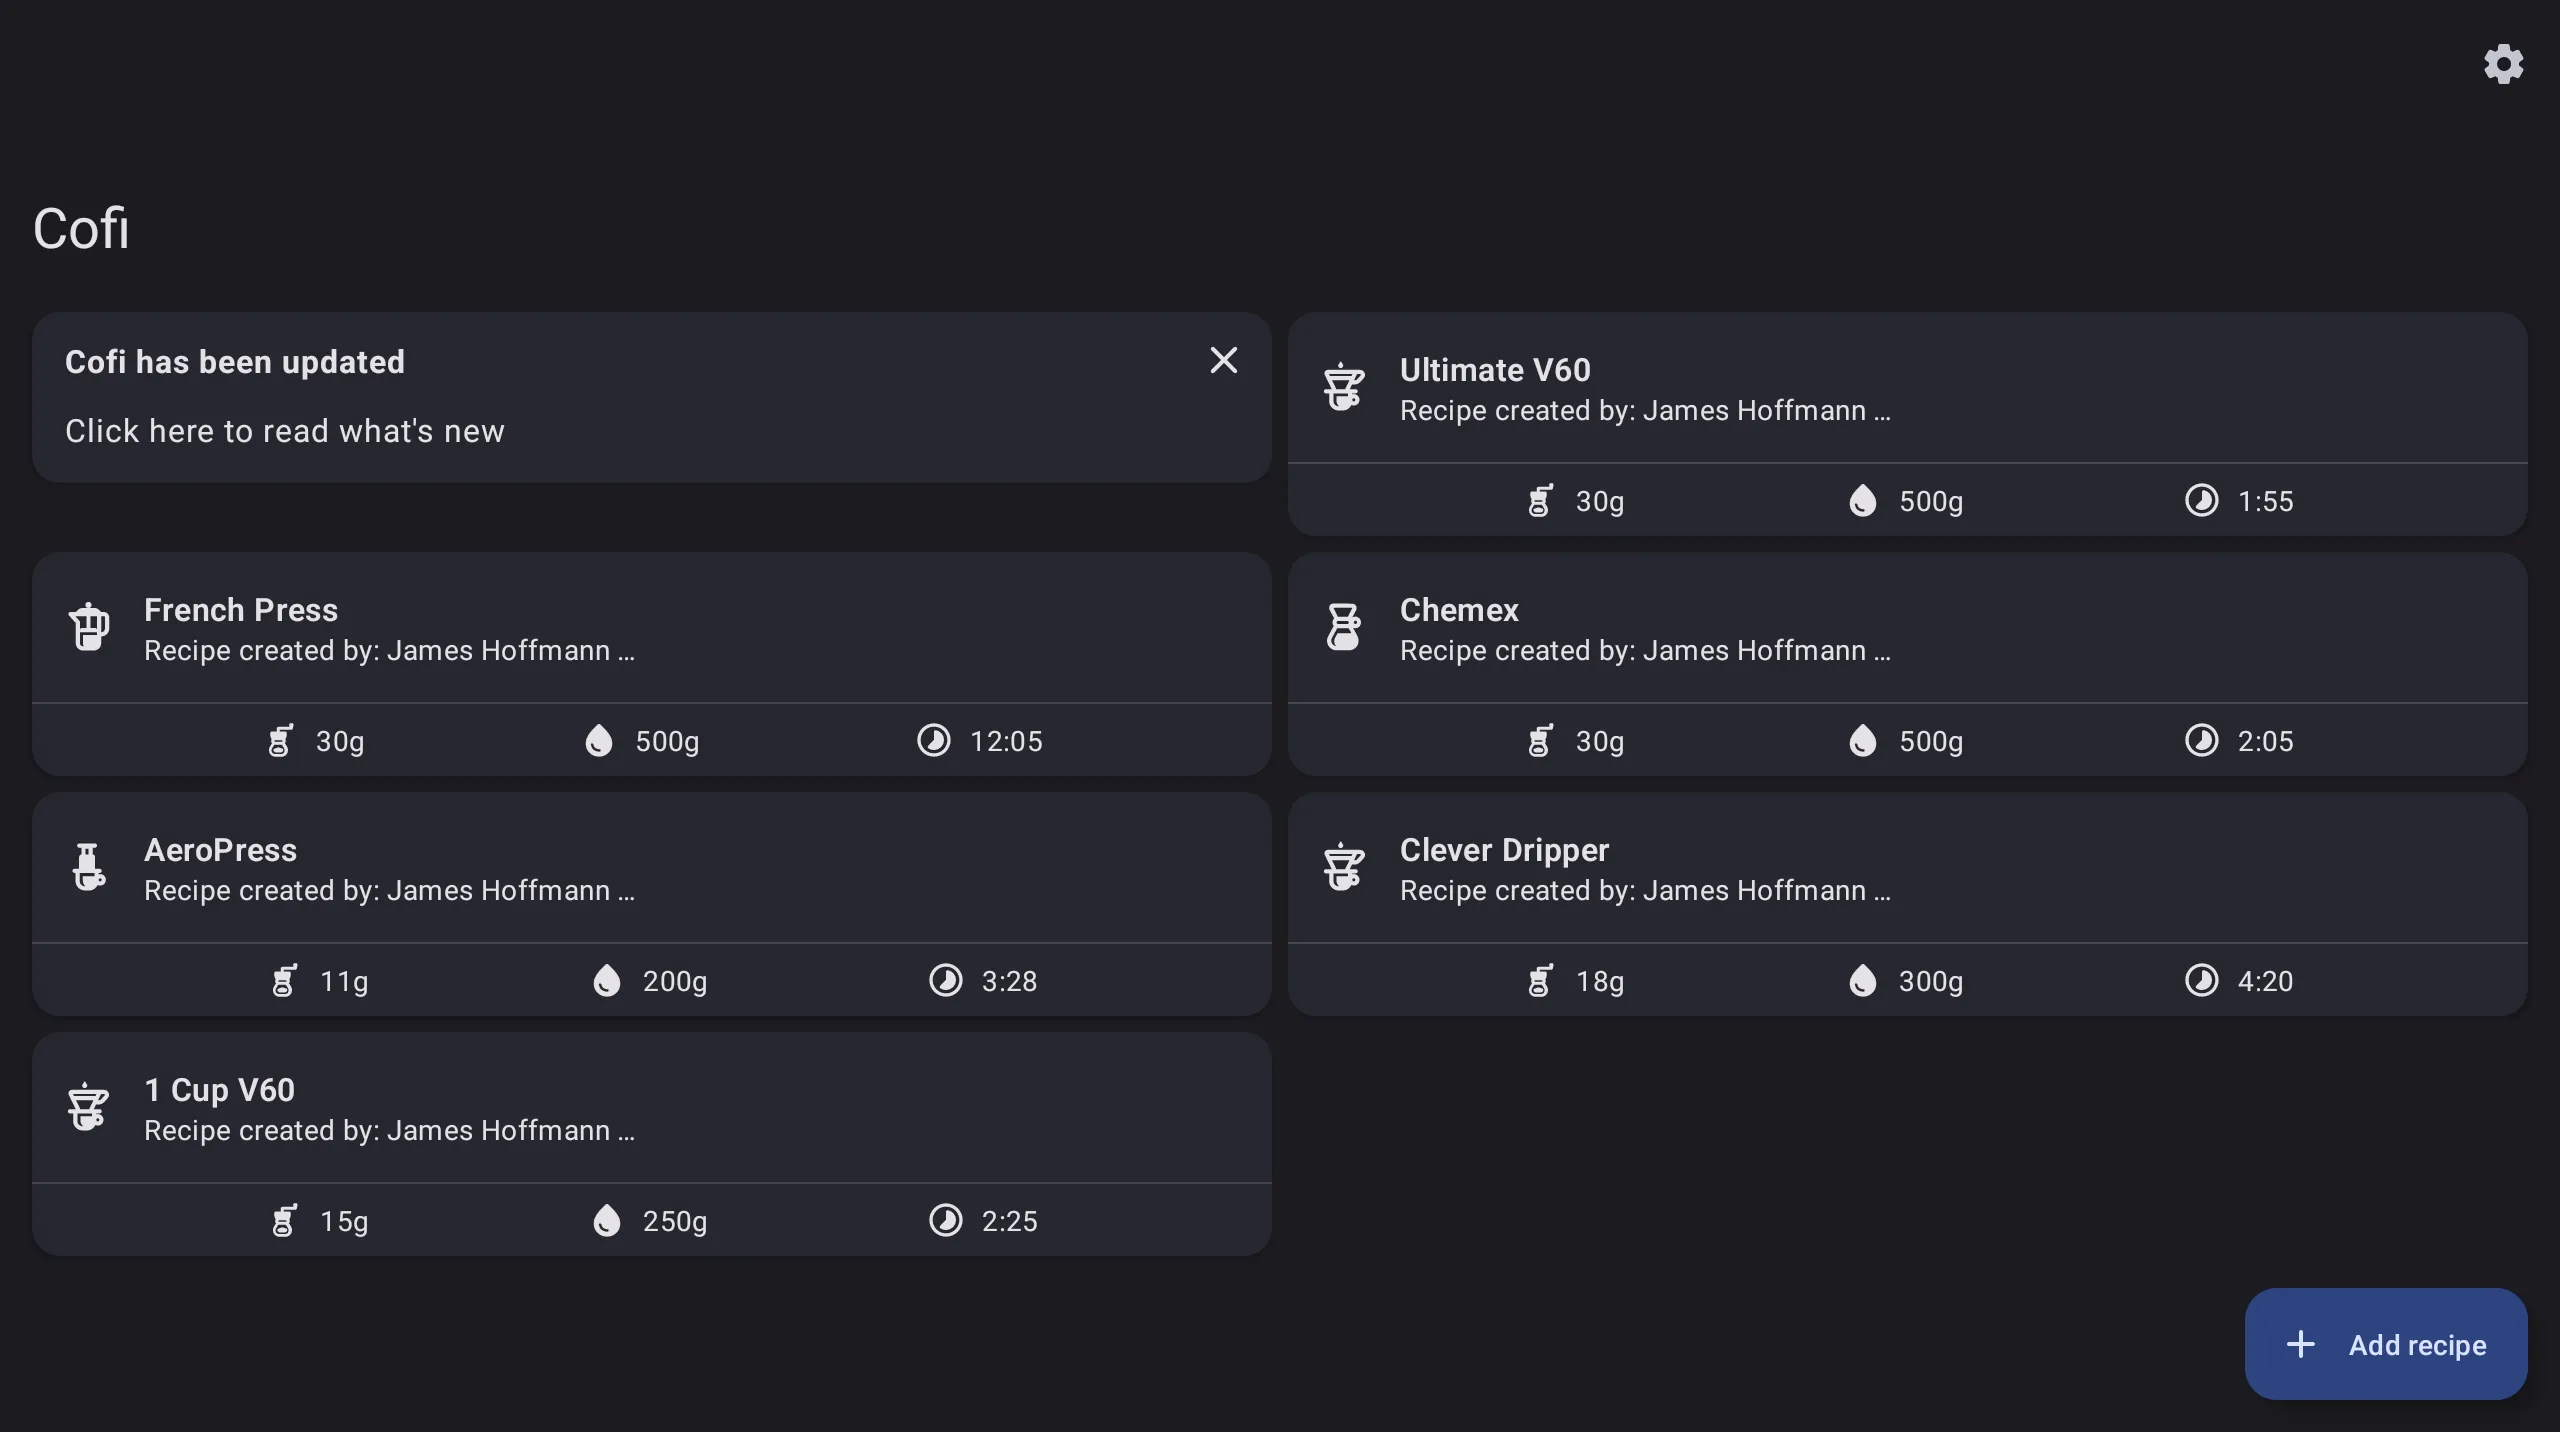Click the grinder icon on 1 Cup V60 card
Screen dimensions: 2560x1432
click(283, 1221)
